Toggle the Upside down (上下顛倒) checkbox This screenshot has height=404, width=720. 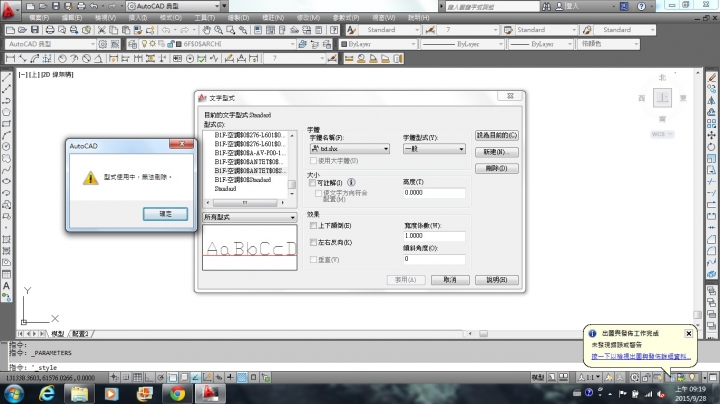[314, 225]
